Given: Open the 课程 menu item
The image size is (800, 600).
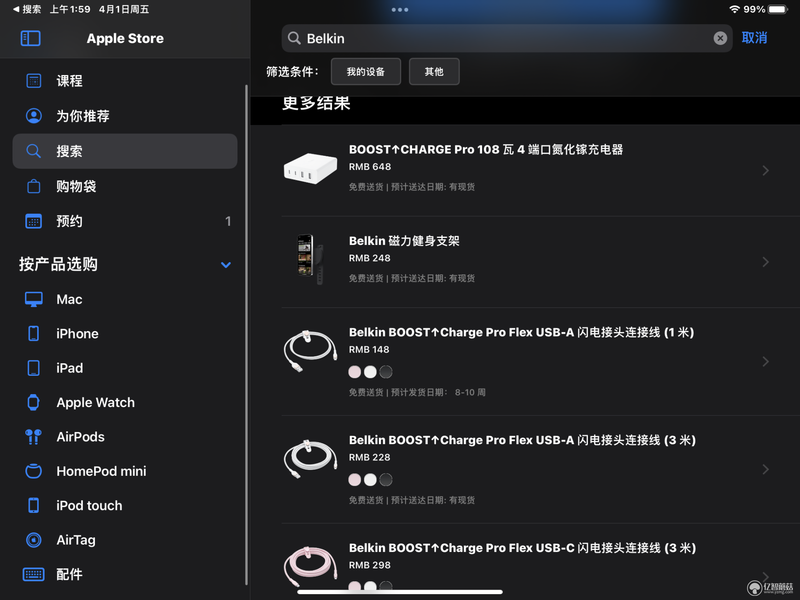Looking at the screenshot, I should (124, 81).
